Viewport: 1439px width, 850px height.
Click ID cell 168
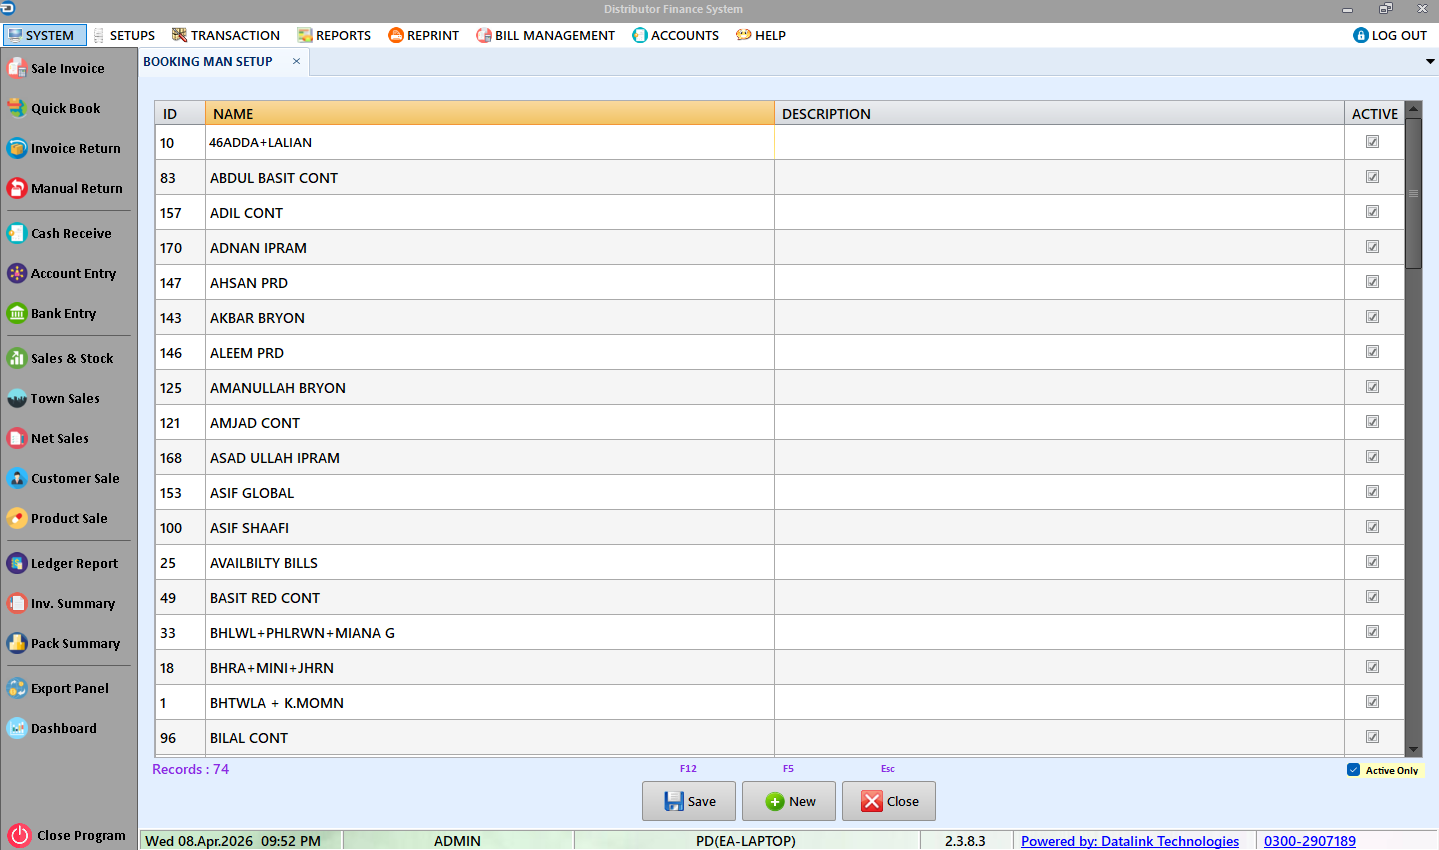[x=180, y=457]
